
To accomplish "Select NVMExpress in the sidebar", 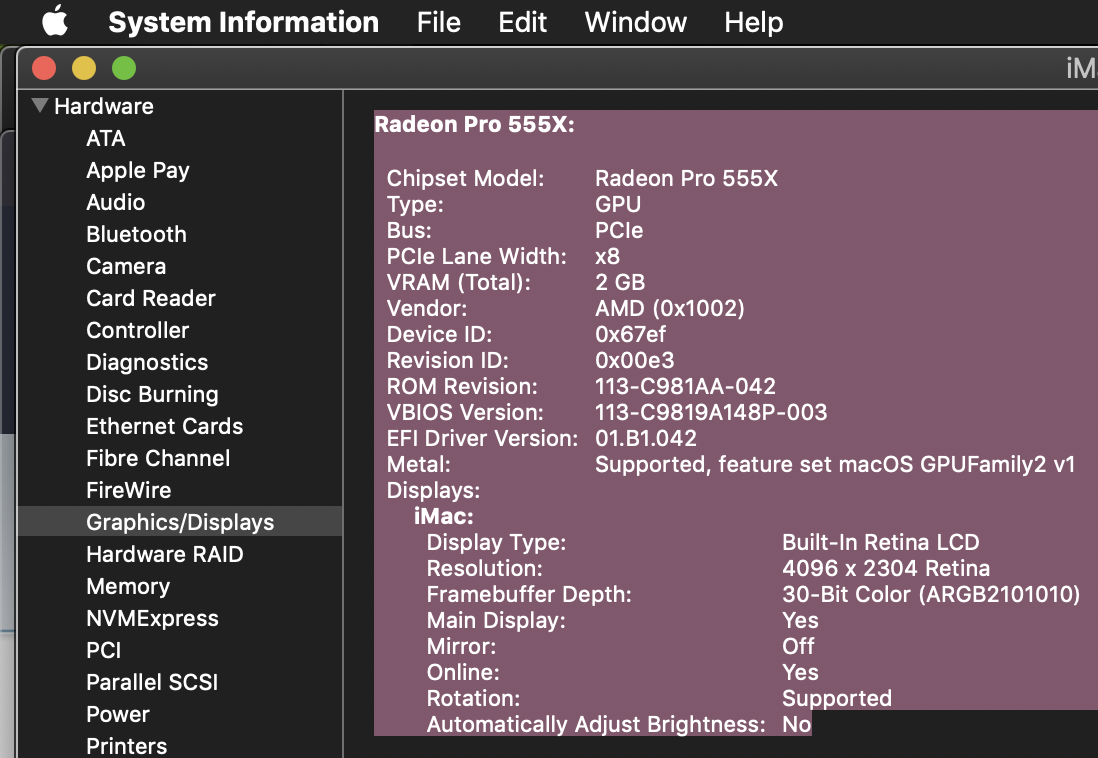I will click(152, 619).
